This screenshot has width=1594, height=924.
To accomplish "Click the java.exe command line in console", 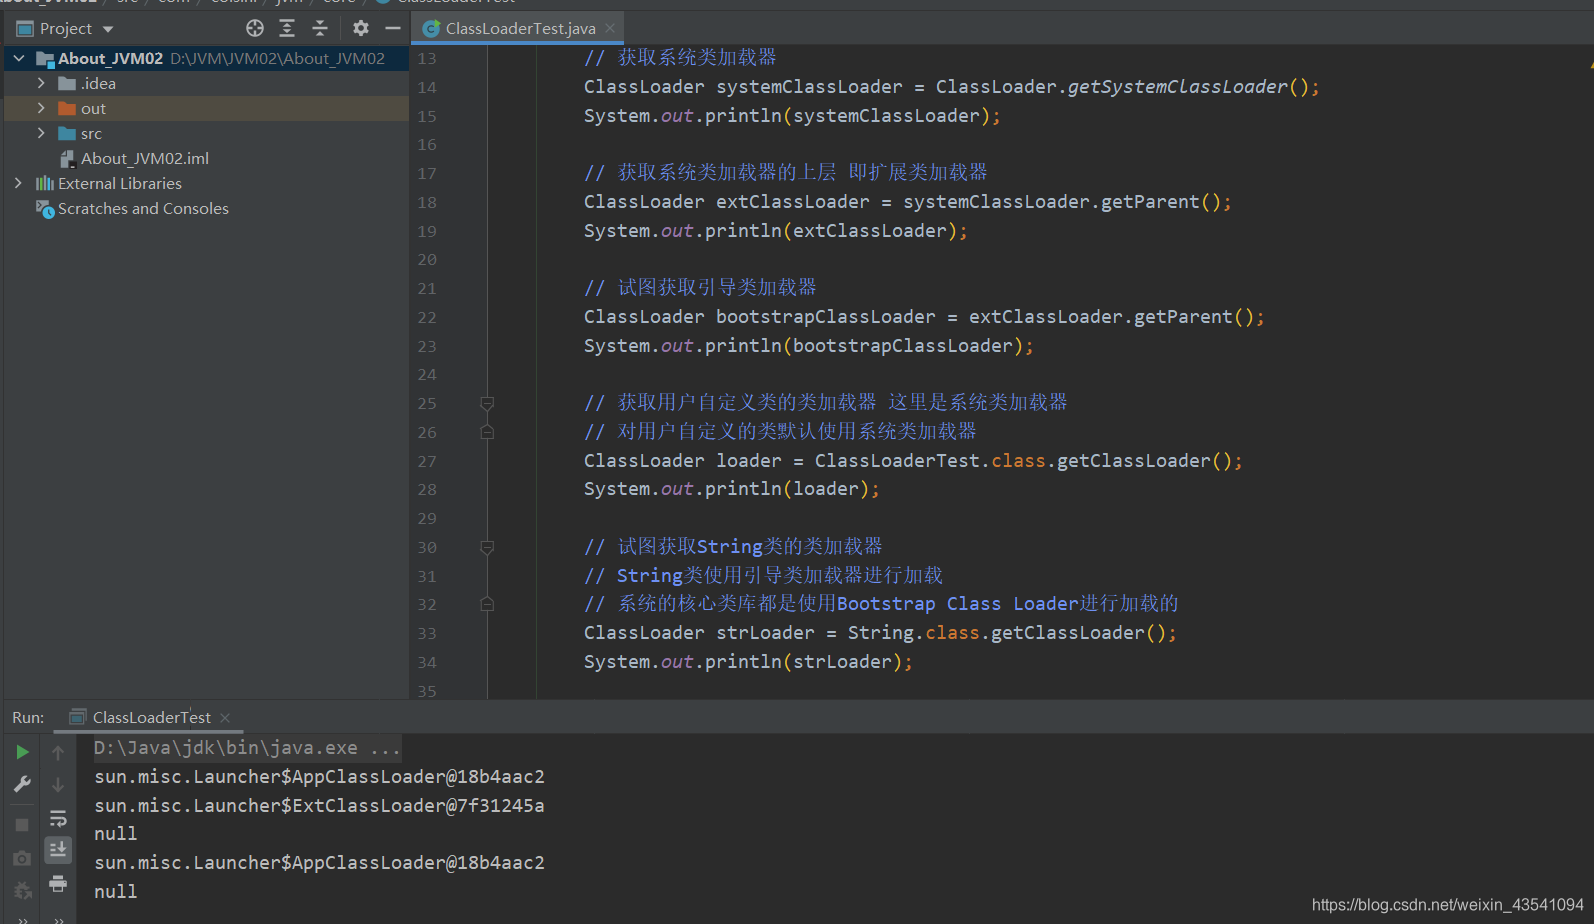I will (x=247, y=748).
